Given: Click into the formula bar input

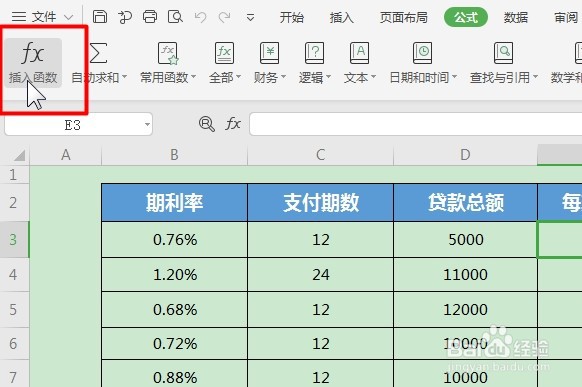Looking at the screenshot, I should (x=416, y=124).
